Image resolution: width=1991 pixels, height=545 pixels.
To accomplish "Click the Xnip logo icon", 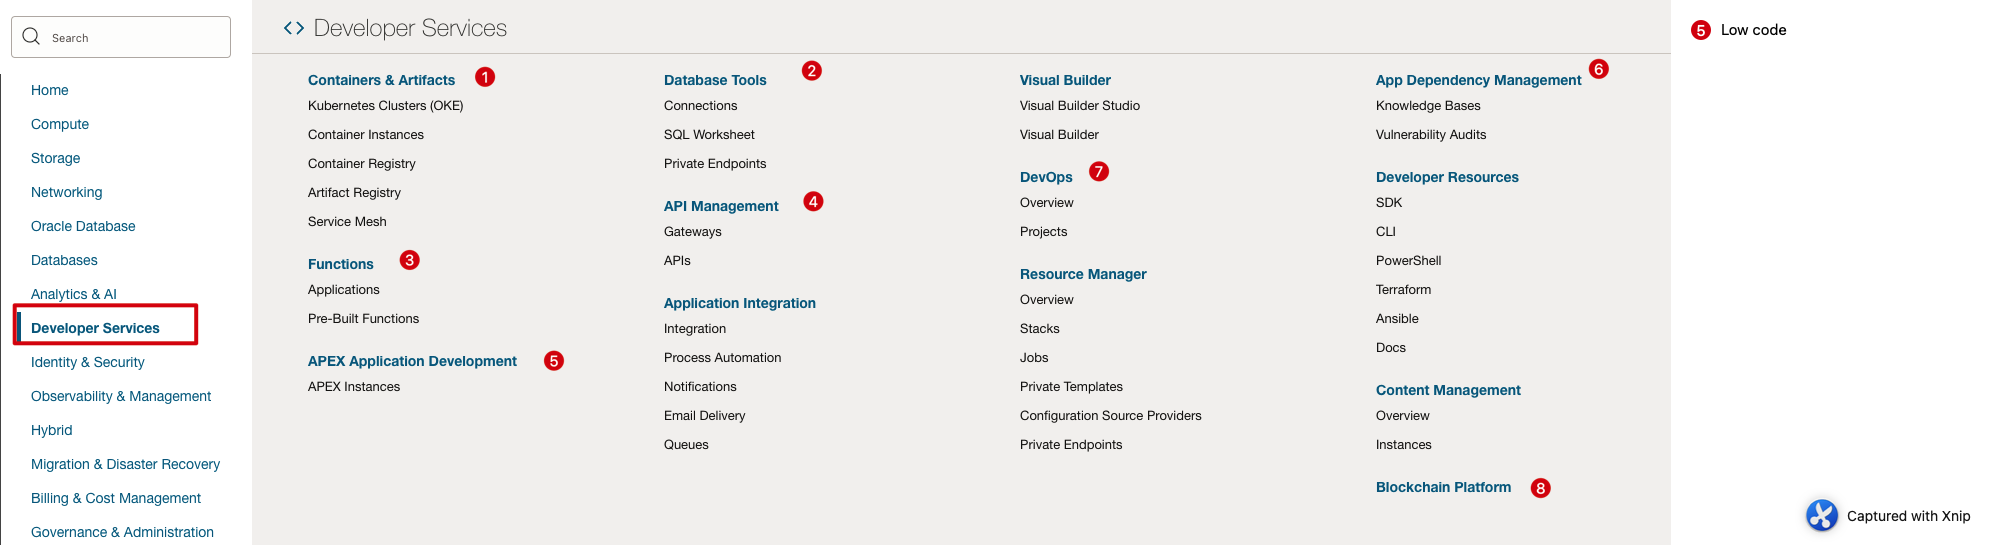I will [x=1821, y=515].
